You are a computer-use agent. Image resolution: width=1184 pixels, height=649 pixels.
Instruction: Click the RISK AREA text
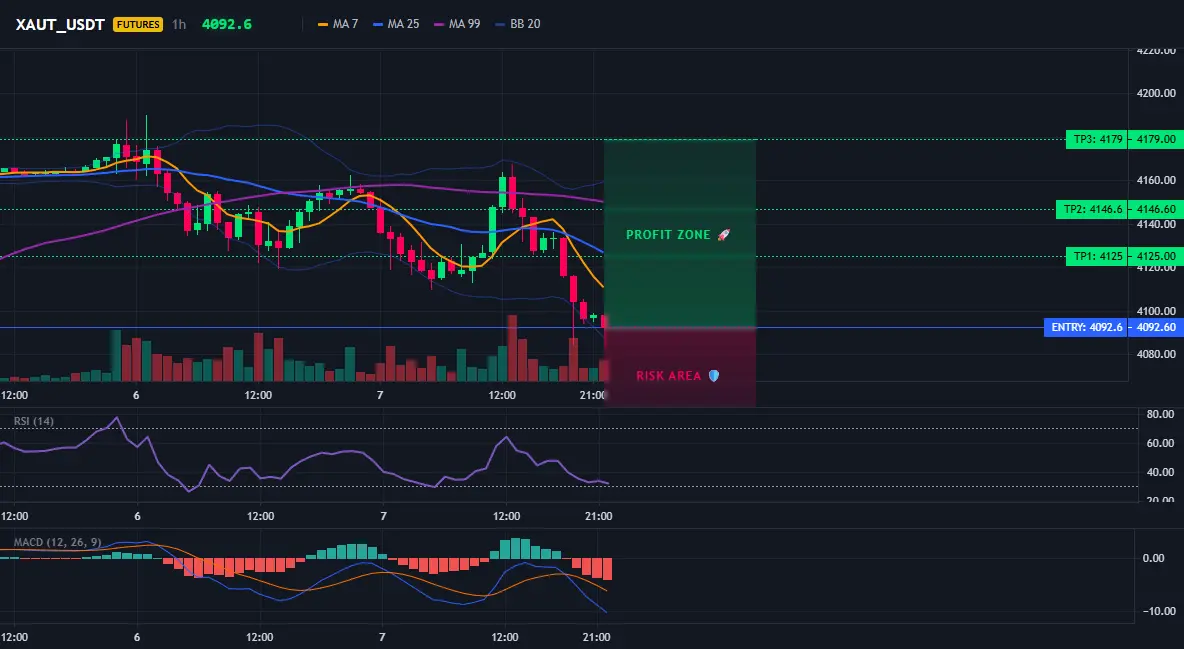[668, 375]
